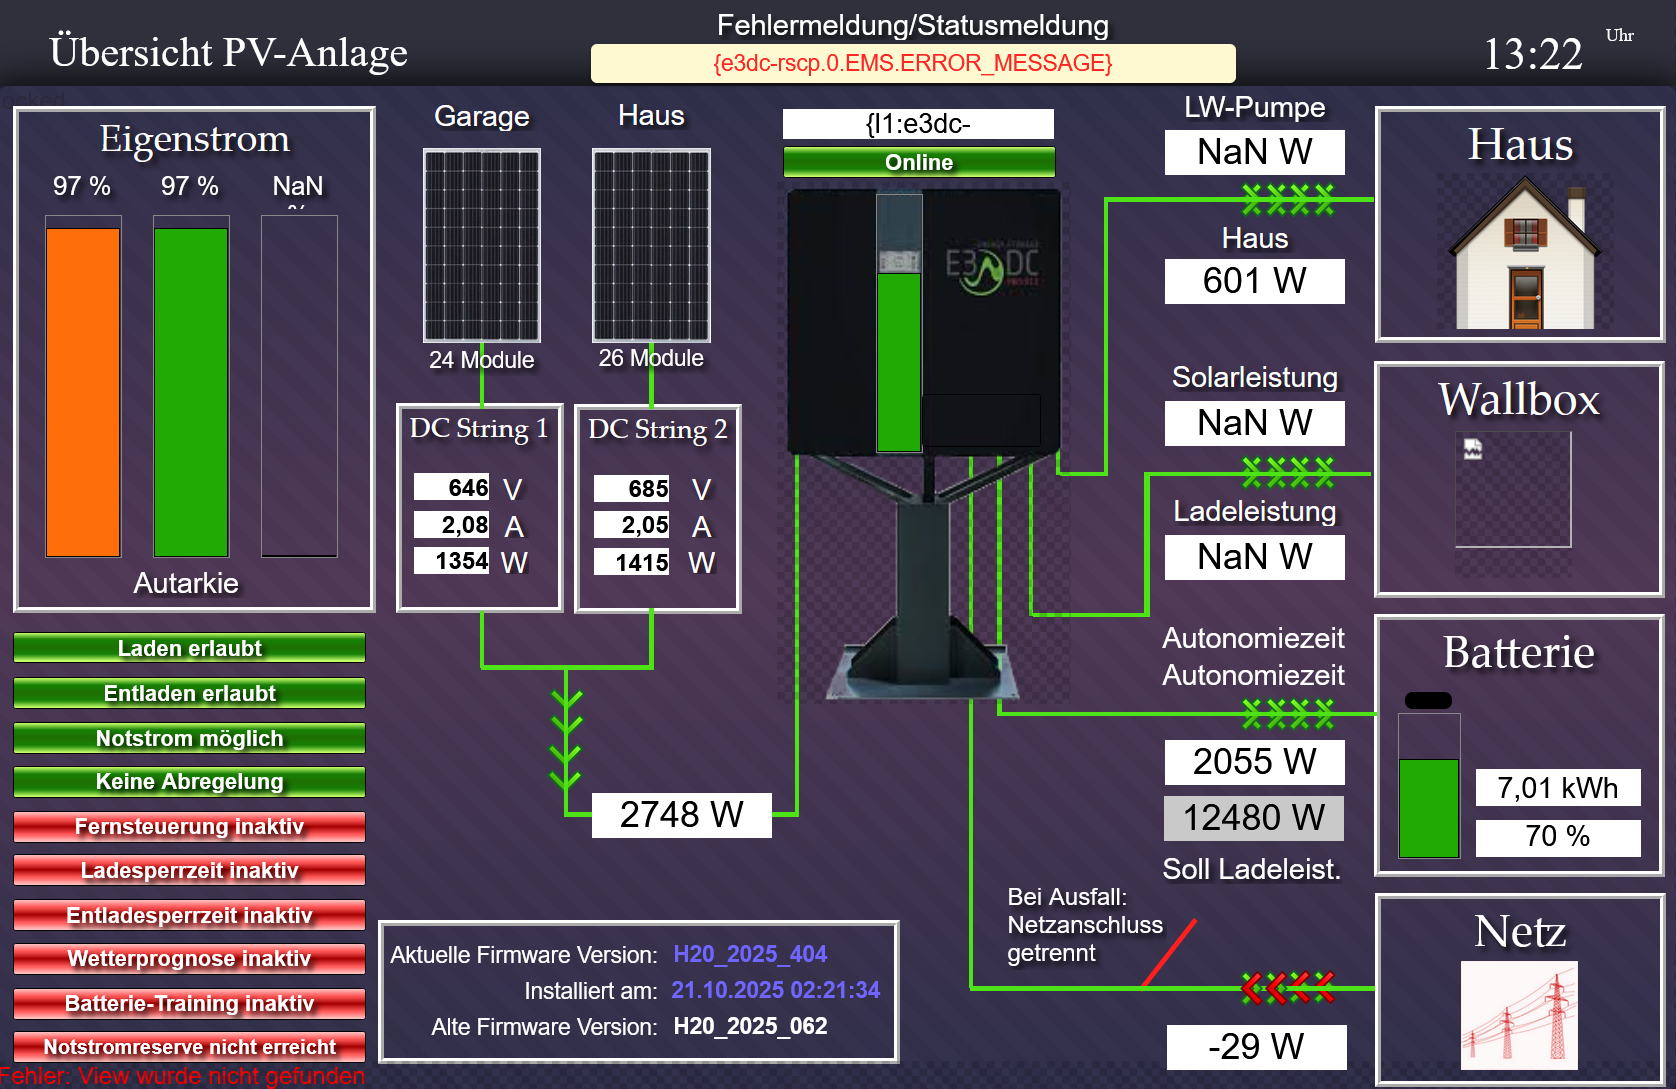Click the flow arrows below Autonomiezeit label
Image resolution: width=1676 pixels, height=1089 pixels.
tap(1288, 714)
